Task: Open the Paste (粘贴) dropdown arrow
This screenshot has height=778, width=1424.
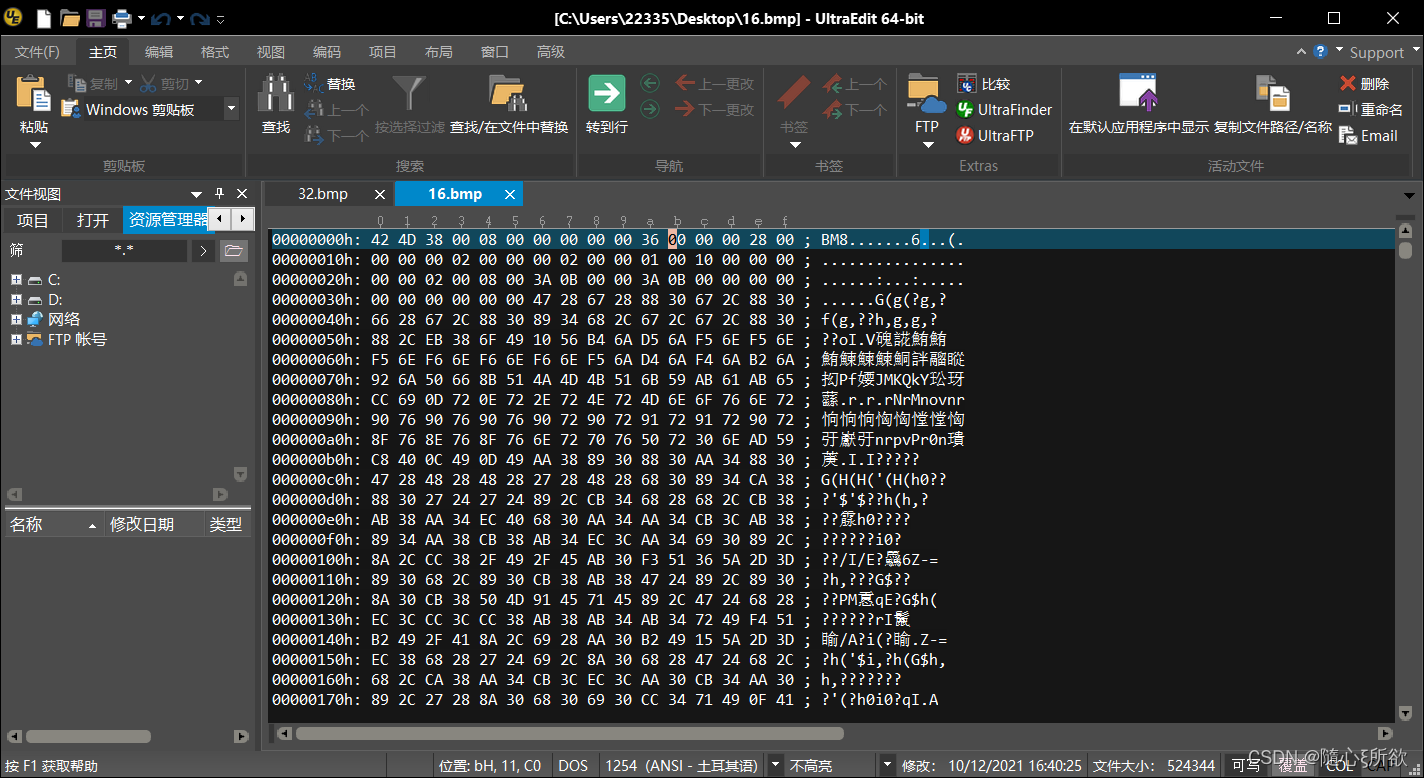Action: (x=34, y=145)
